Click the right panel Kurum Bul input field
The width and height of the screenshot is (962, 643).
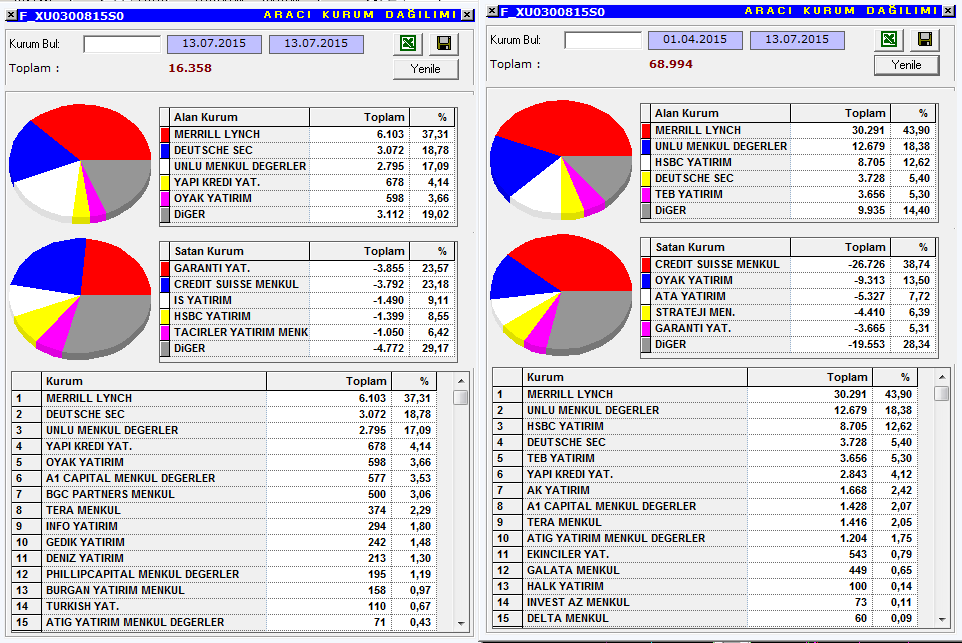[x=602, y=40]
